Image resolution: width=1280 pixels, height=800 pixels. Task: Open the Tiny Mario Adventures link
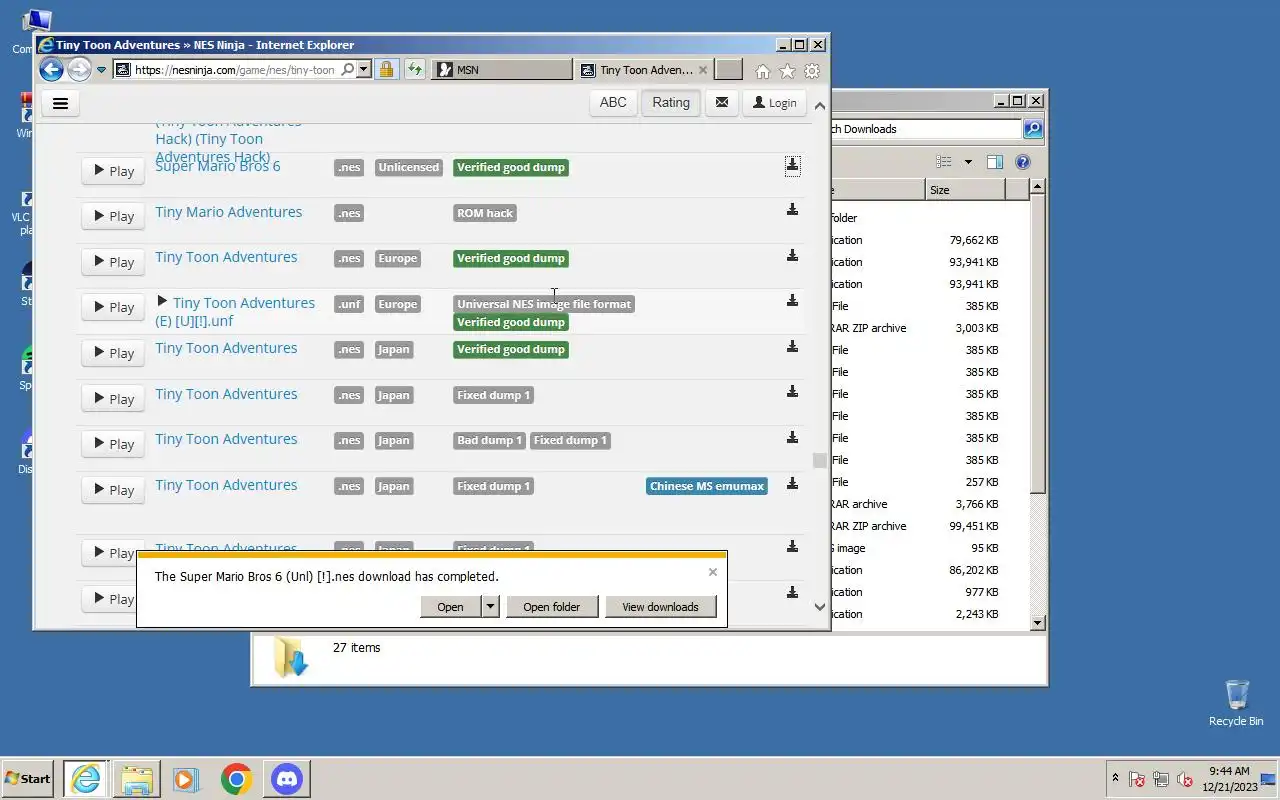click(228, 212)
